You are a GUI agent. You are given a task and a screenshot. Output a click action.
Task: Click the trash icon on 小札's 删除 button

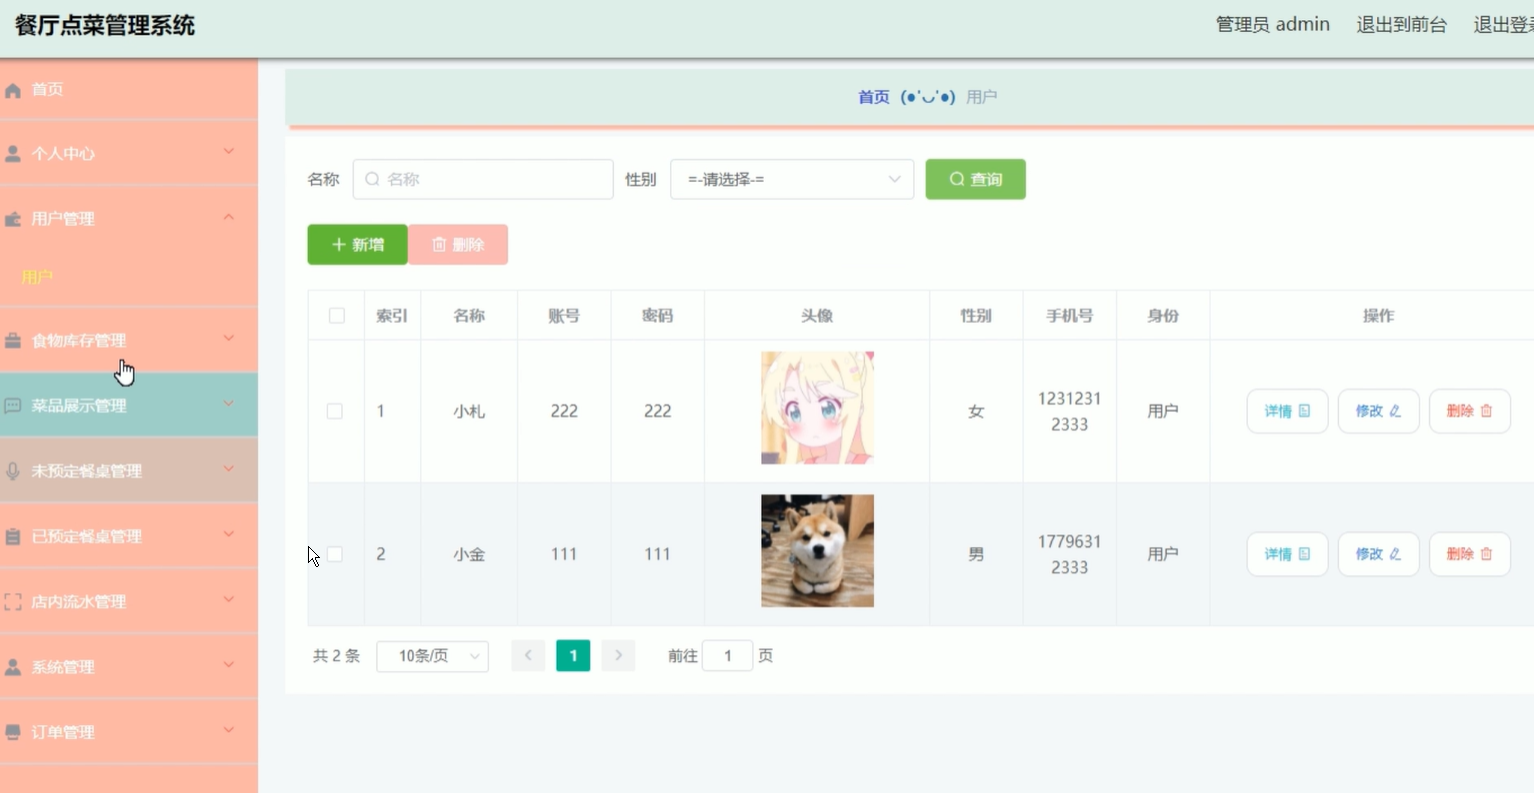(x=1486, y=411)
